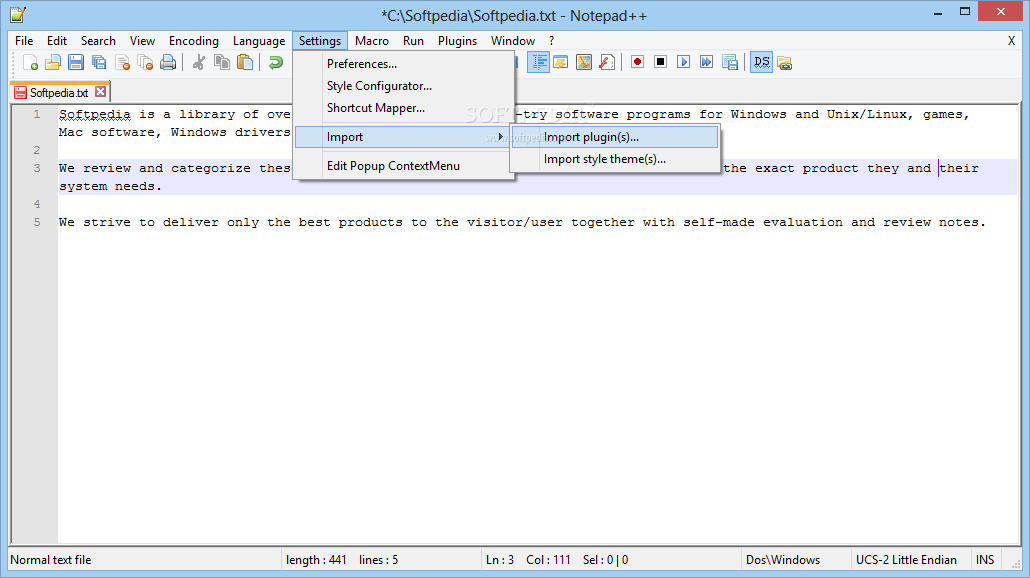Open the Search menu

click(98, 41)
